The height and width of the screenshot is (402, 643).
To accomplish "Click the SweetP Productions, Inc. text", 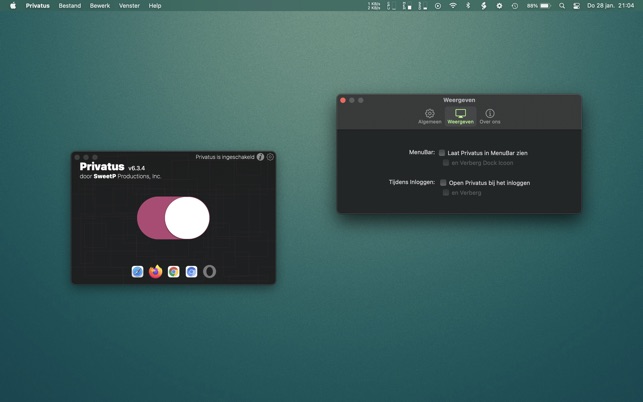I will click(127, 176).
